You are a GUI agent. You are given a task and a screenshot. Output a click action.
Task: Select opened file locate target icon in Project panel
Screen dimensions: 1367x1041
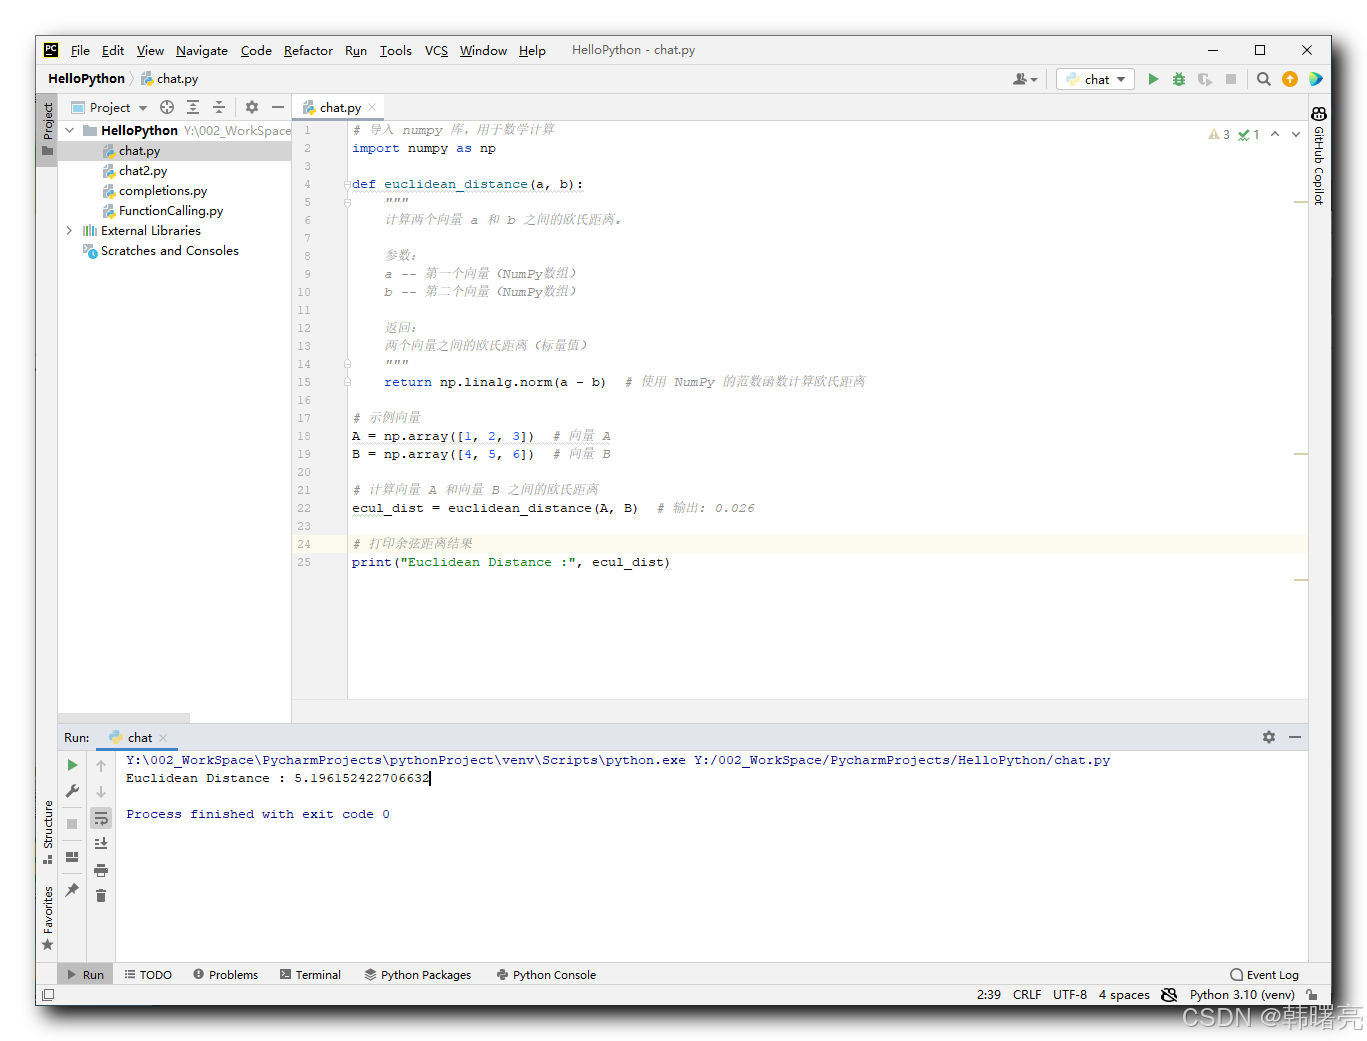pyautogui.click(x=167, y=107)
